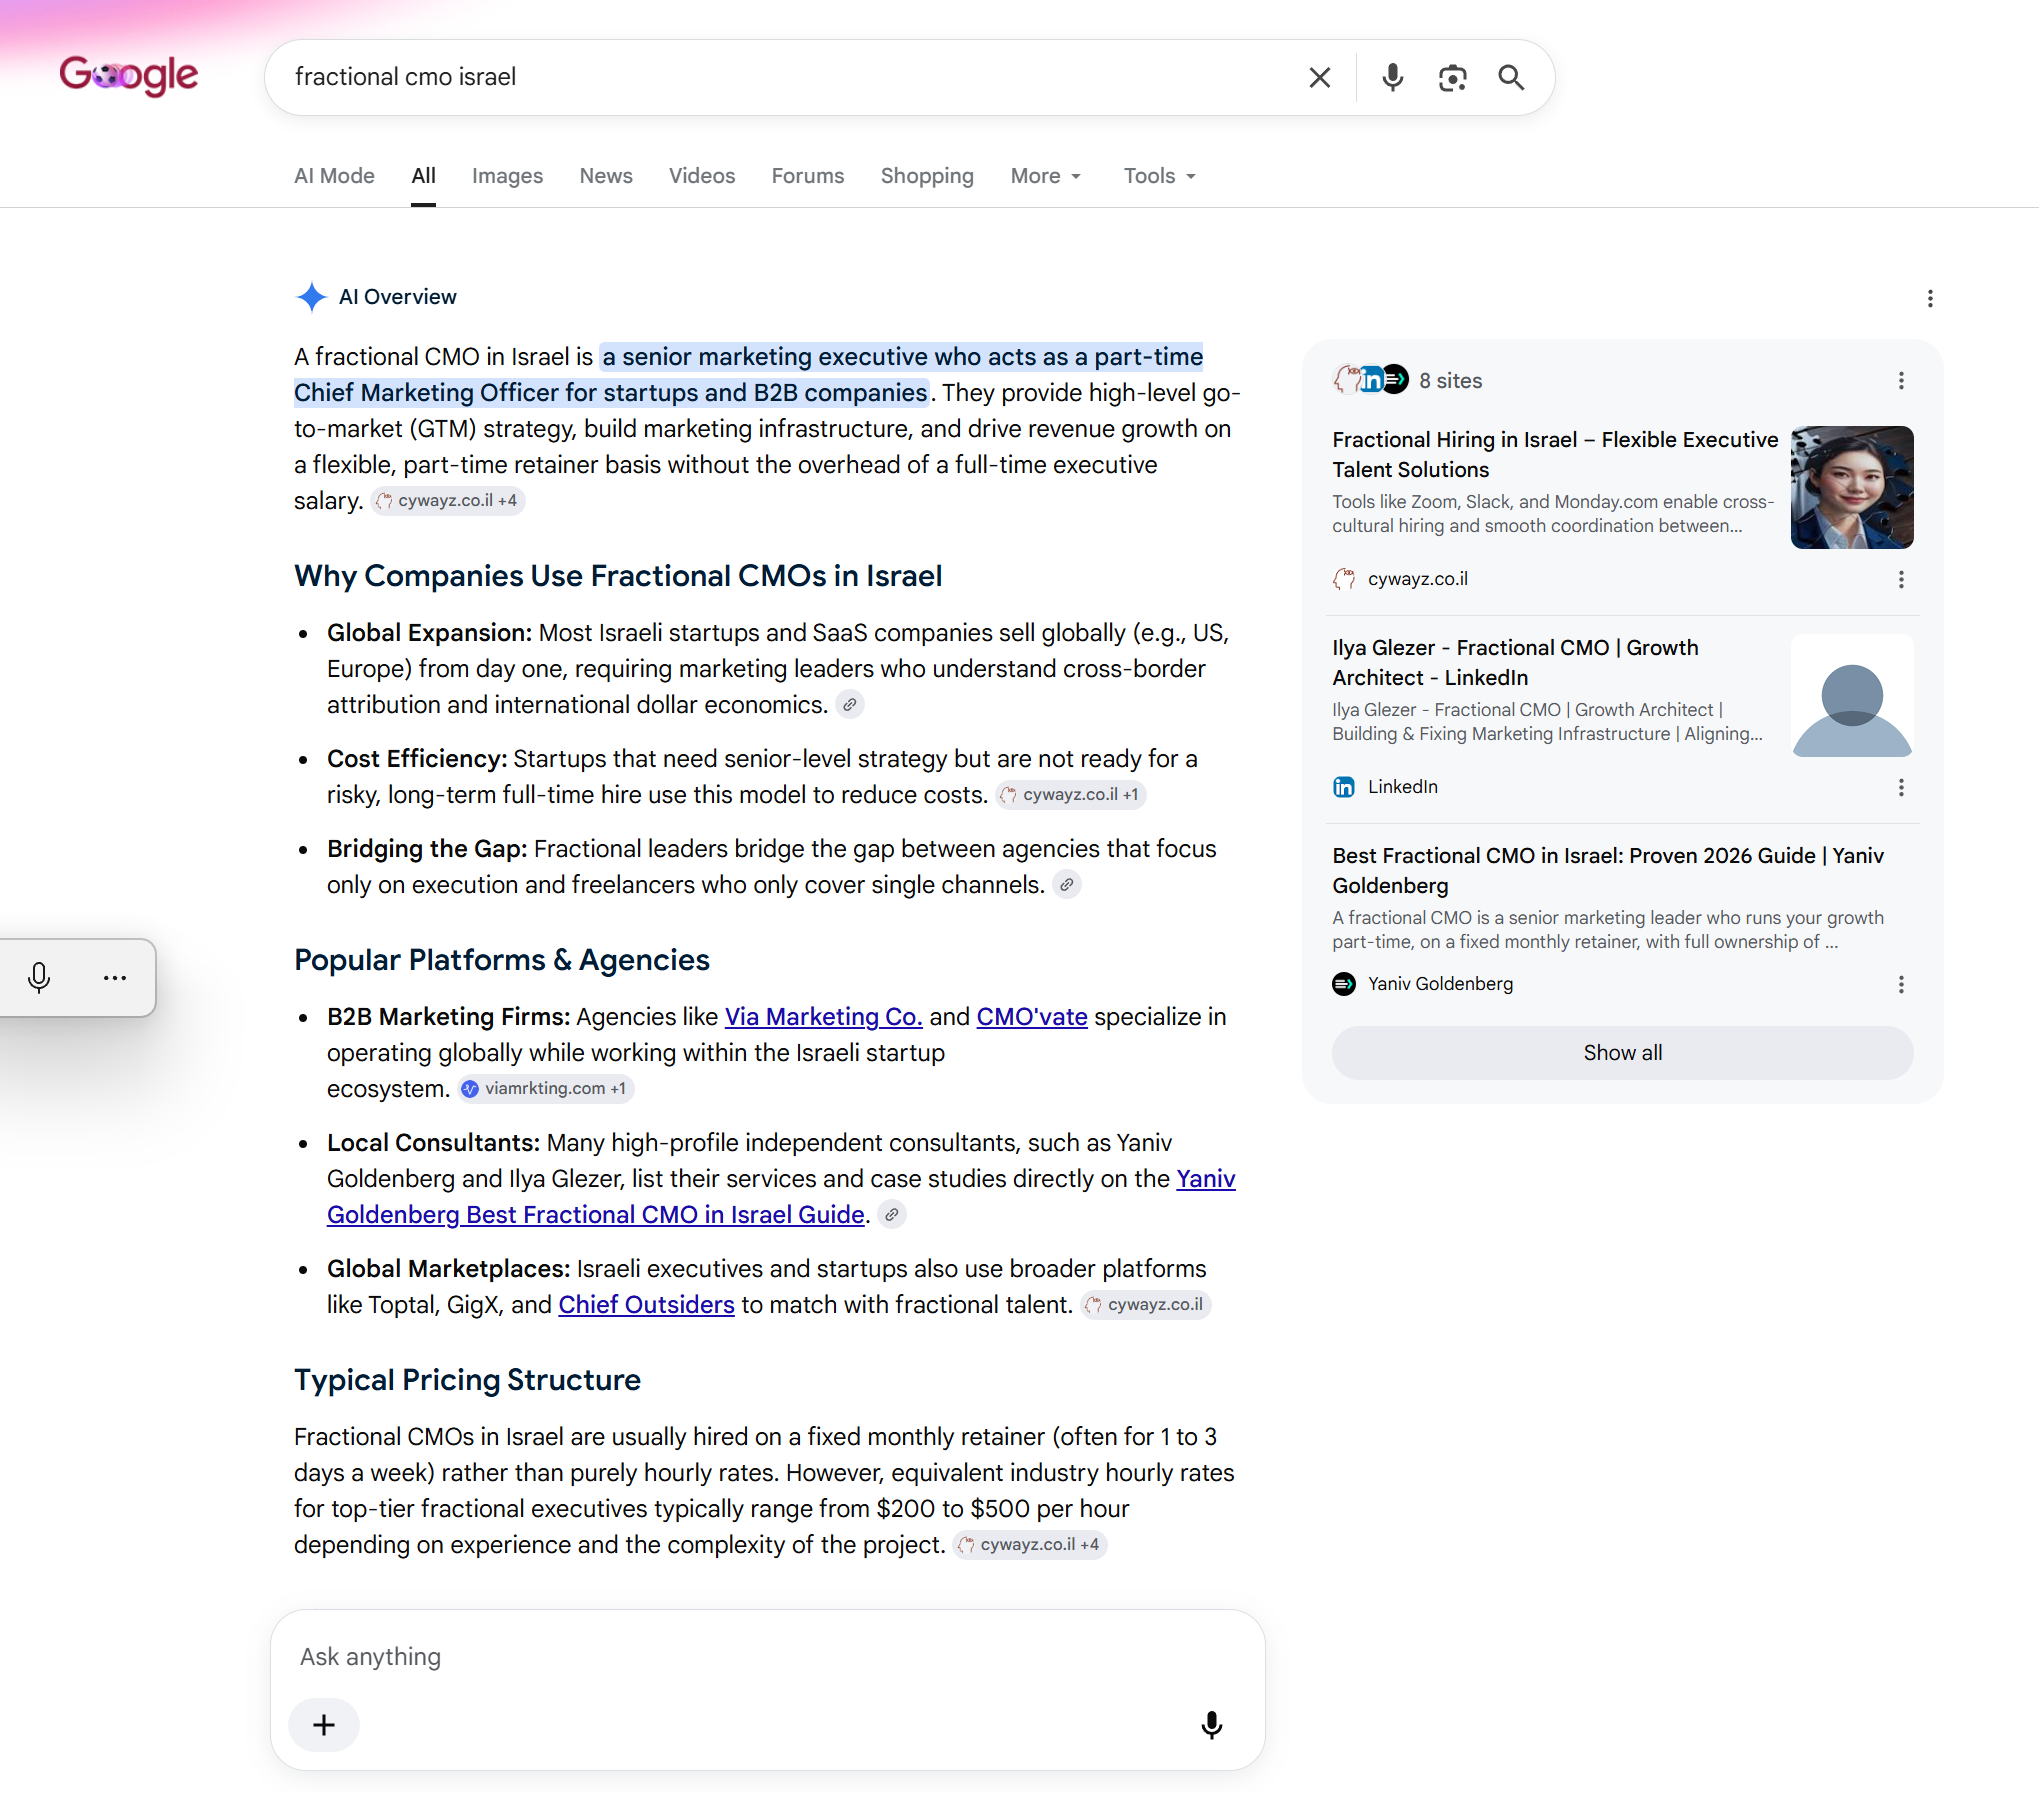Clear the search box with X icon

1319,77
